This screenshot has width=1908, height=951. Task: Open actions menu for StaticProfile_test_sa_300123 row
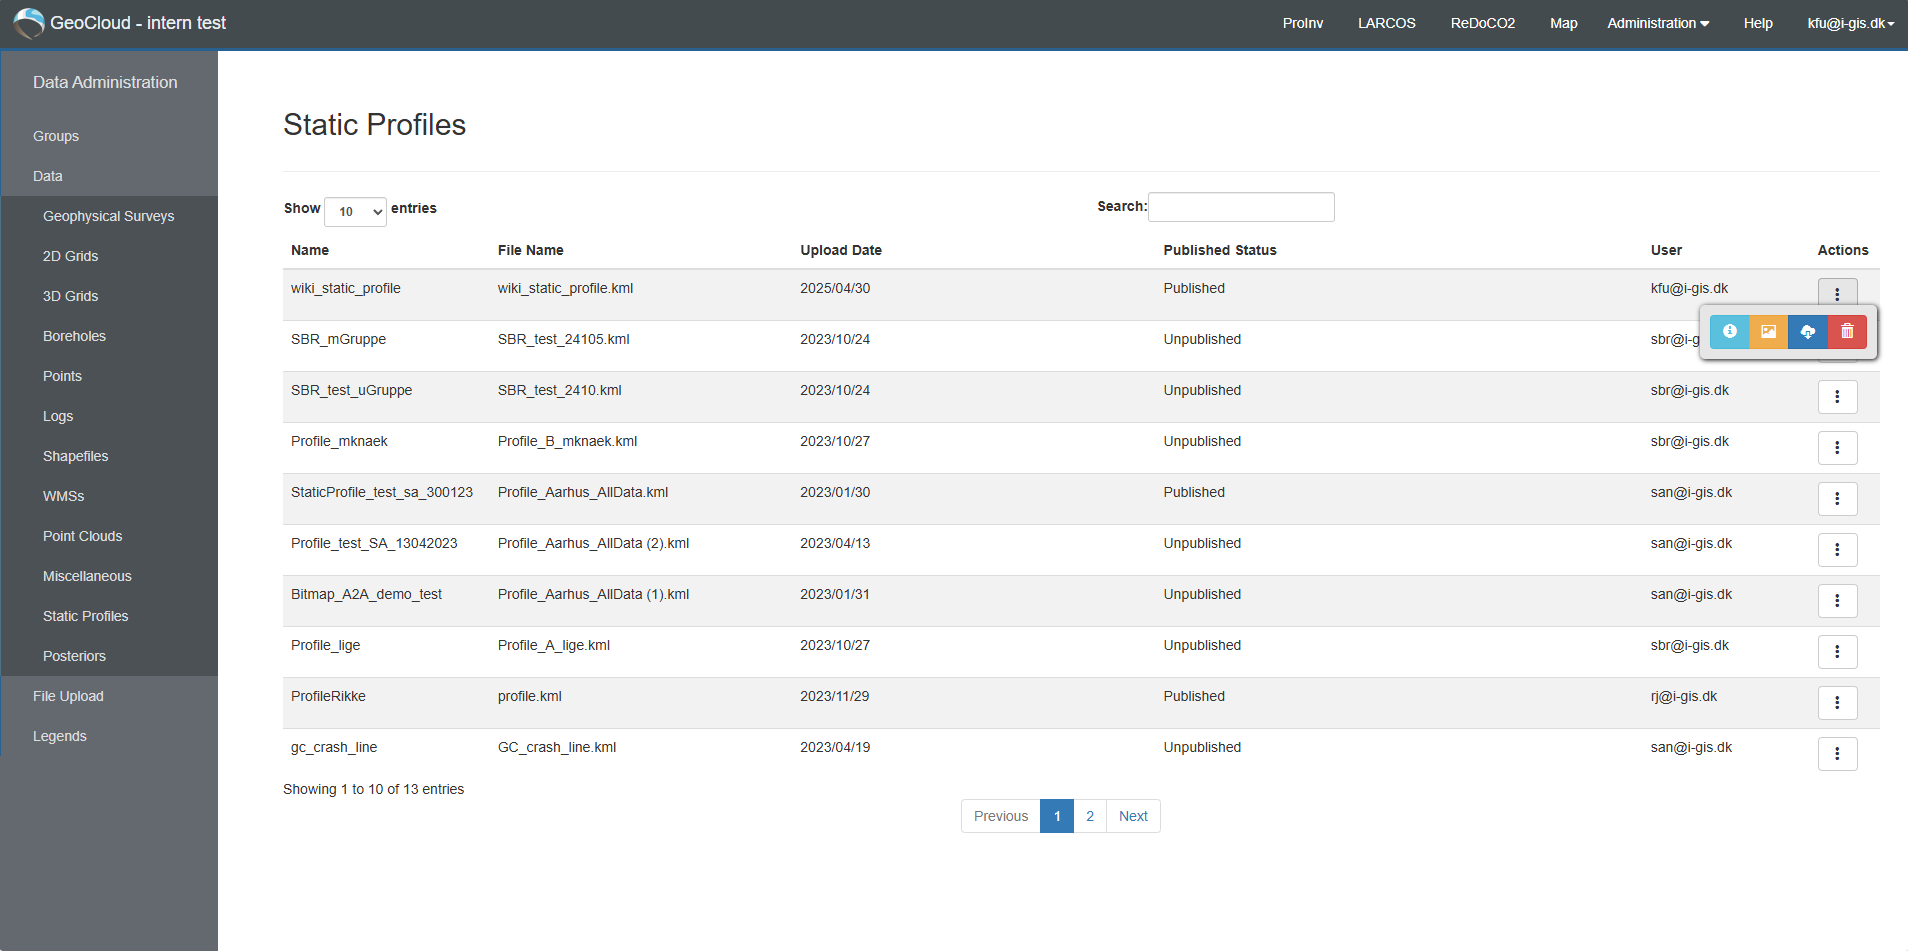pyautogui.click(x=1837, y=499)
